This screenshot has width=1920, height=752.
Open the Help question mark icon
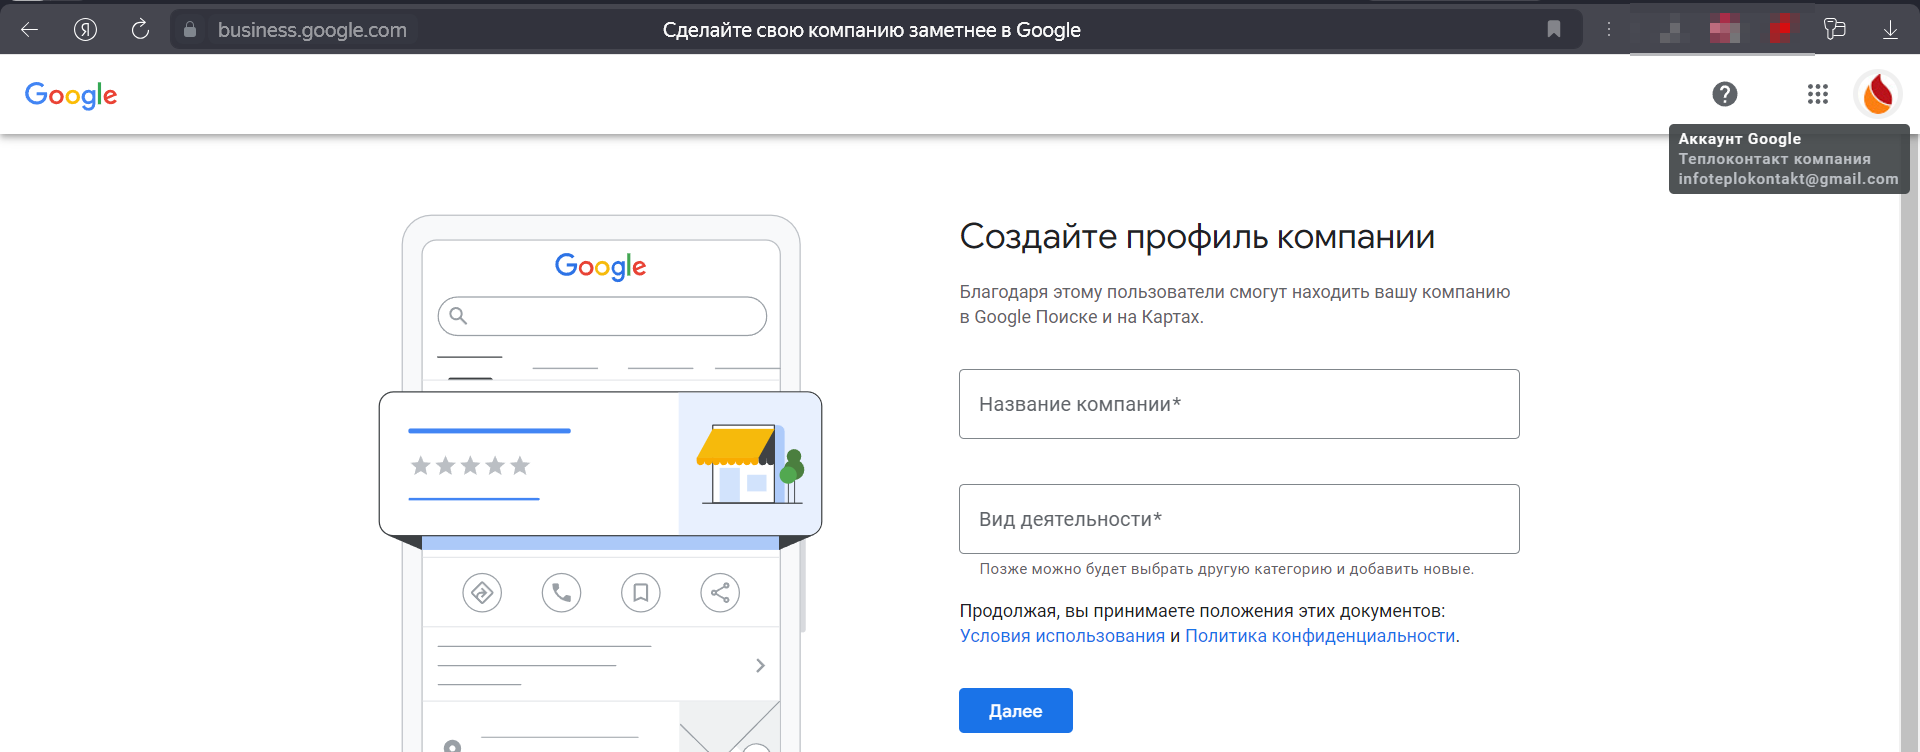click(1725, 94)
